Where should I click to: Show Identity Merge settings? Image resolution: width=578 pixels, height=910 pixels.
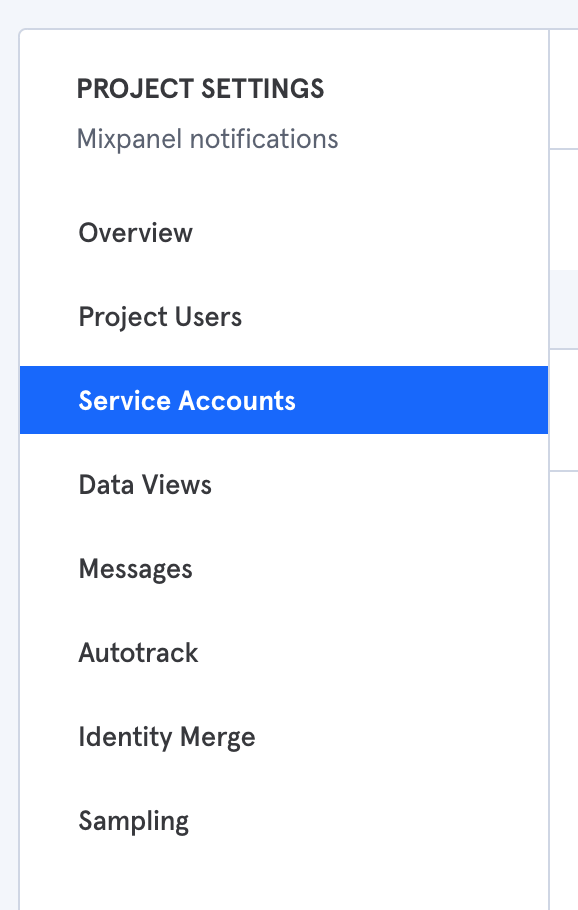point(167,737)
